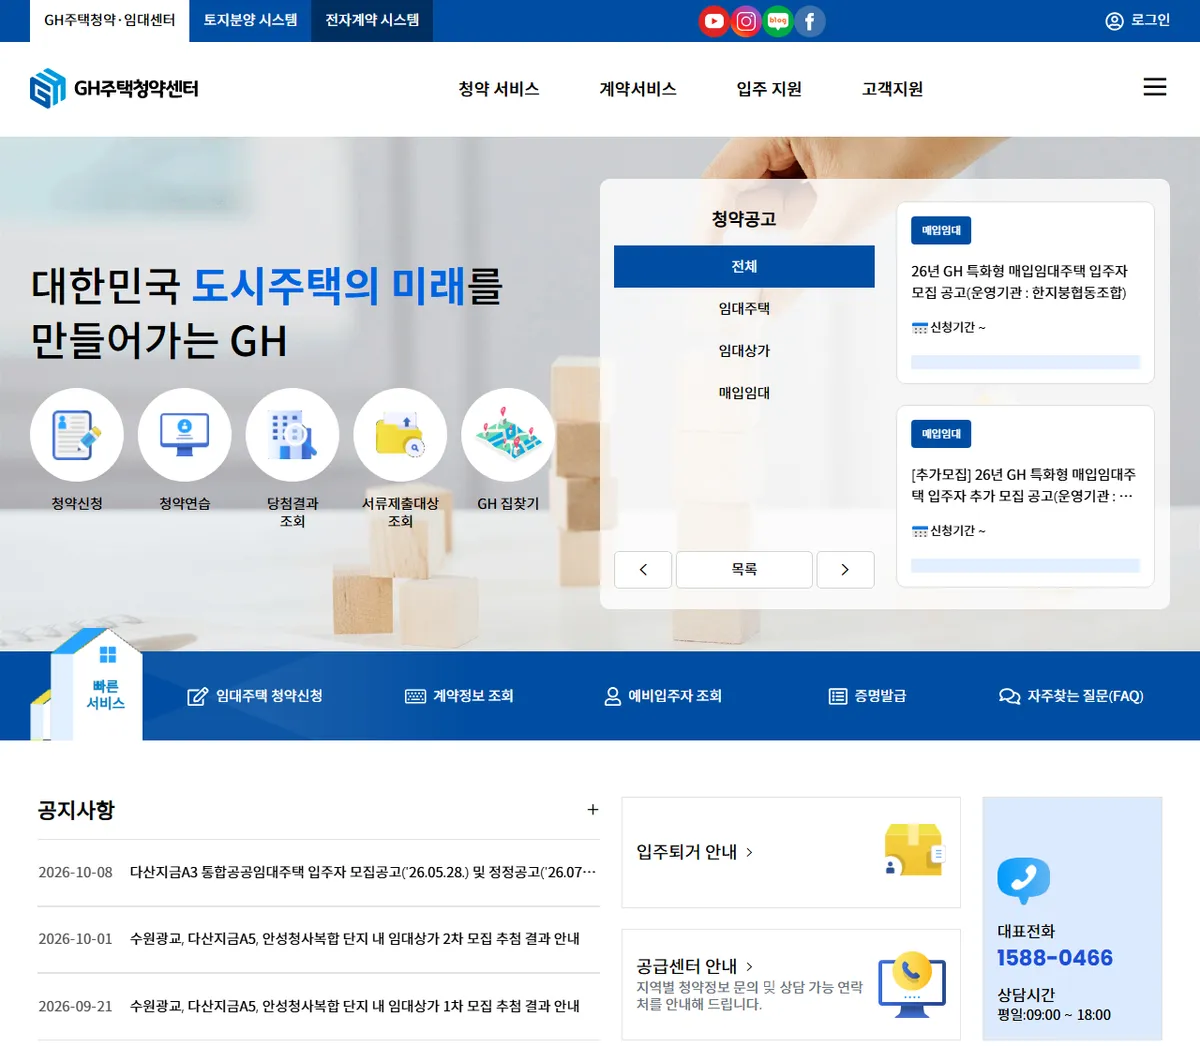Open the Facebook social icon

click(x=810, y=21)
